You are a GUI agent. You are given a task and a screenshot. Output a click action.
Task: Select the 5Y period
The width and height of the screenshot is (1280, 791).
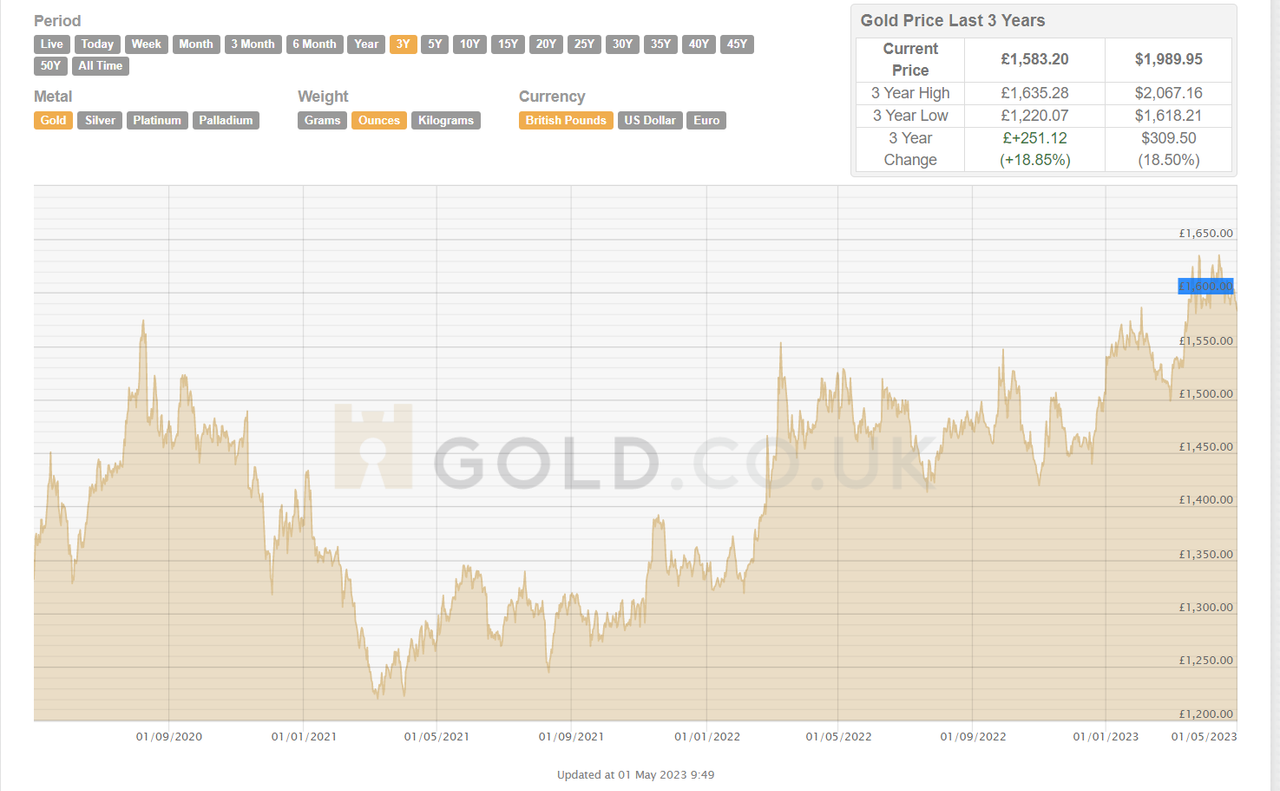[434, 44]
